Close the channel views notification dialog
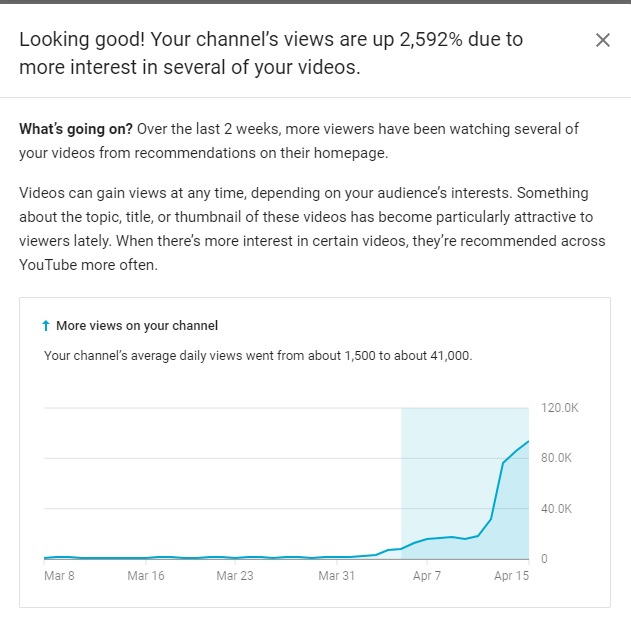Viewport: 631px width, 631px height. pyautogui.click(x=602, y=40)
